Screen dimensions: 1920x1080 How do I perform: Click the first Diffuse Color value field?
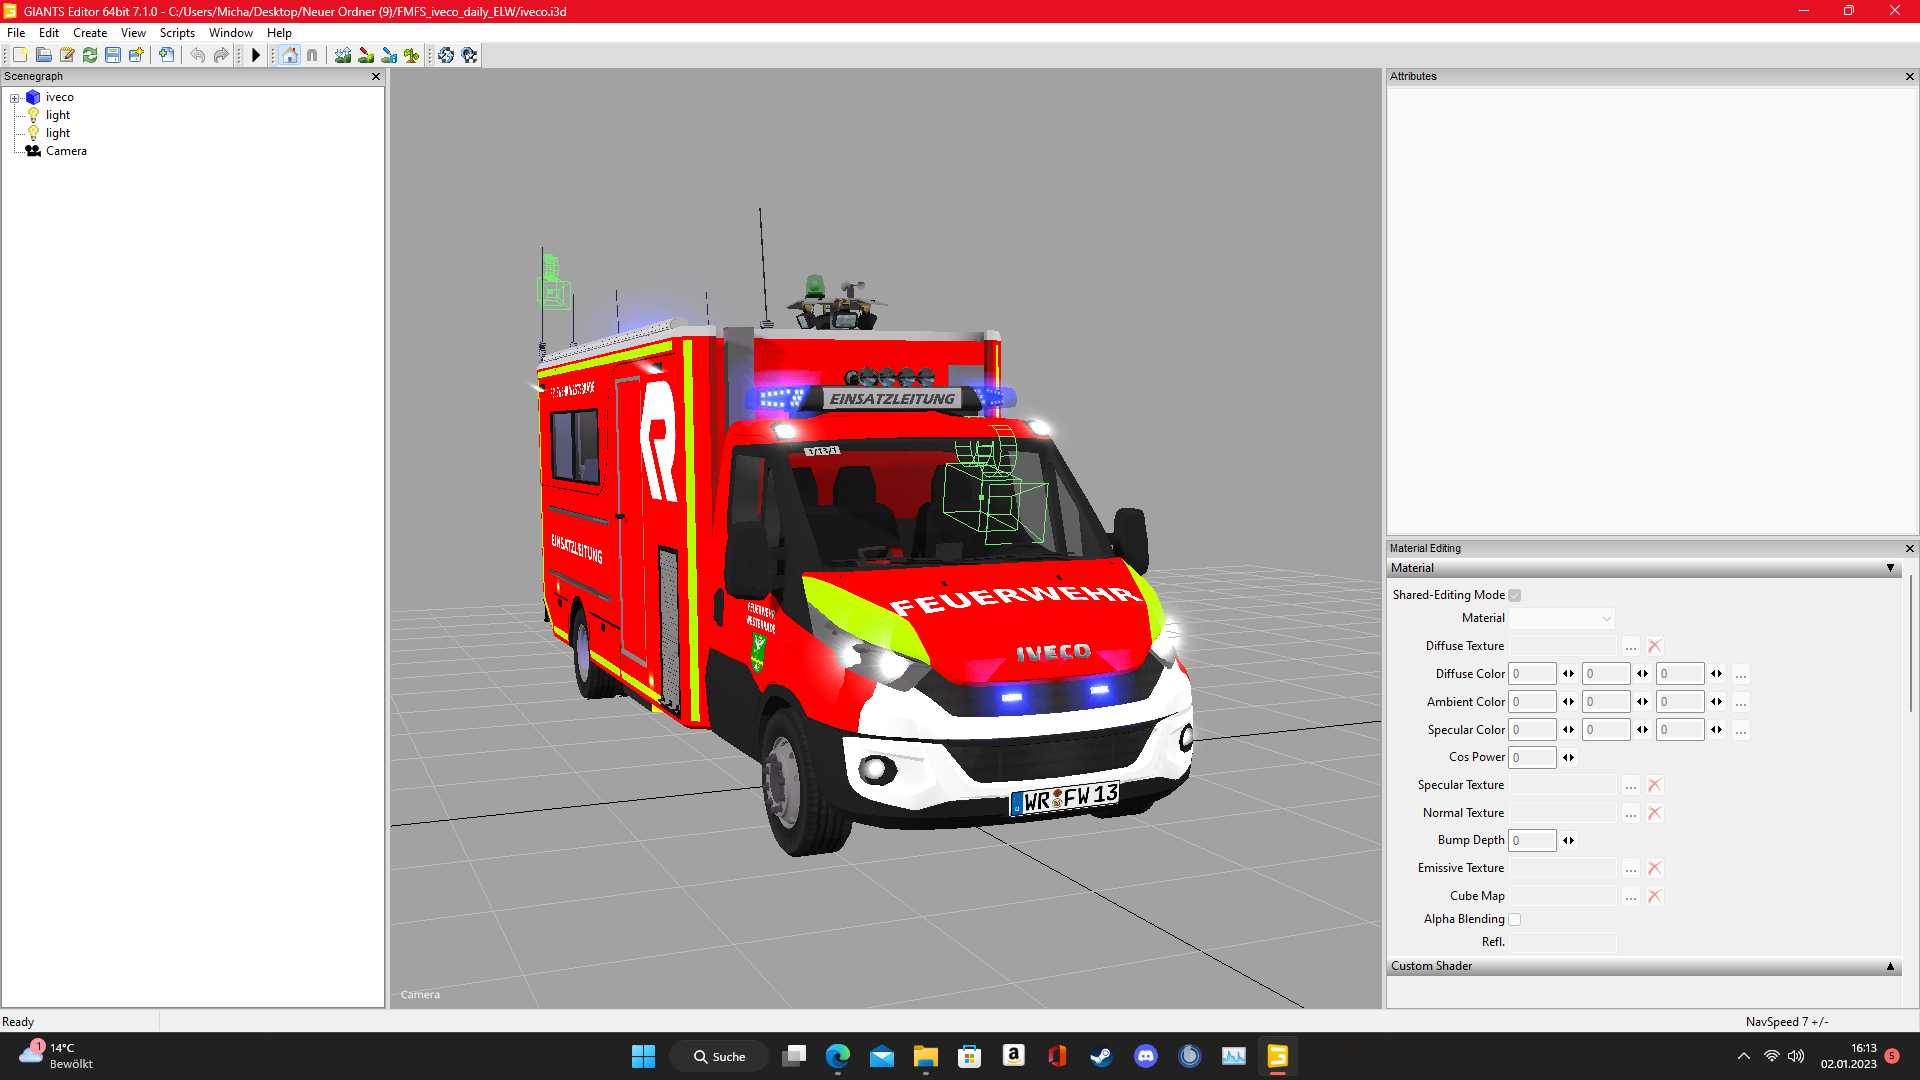pos(1532,674)
